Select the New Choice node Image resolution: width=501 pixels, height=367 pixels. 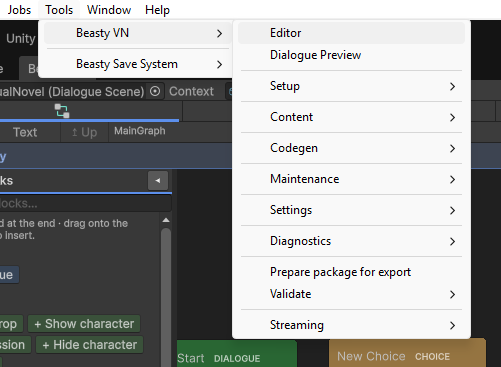pos(407,353)
